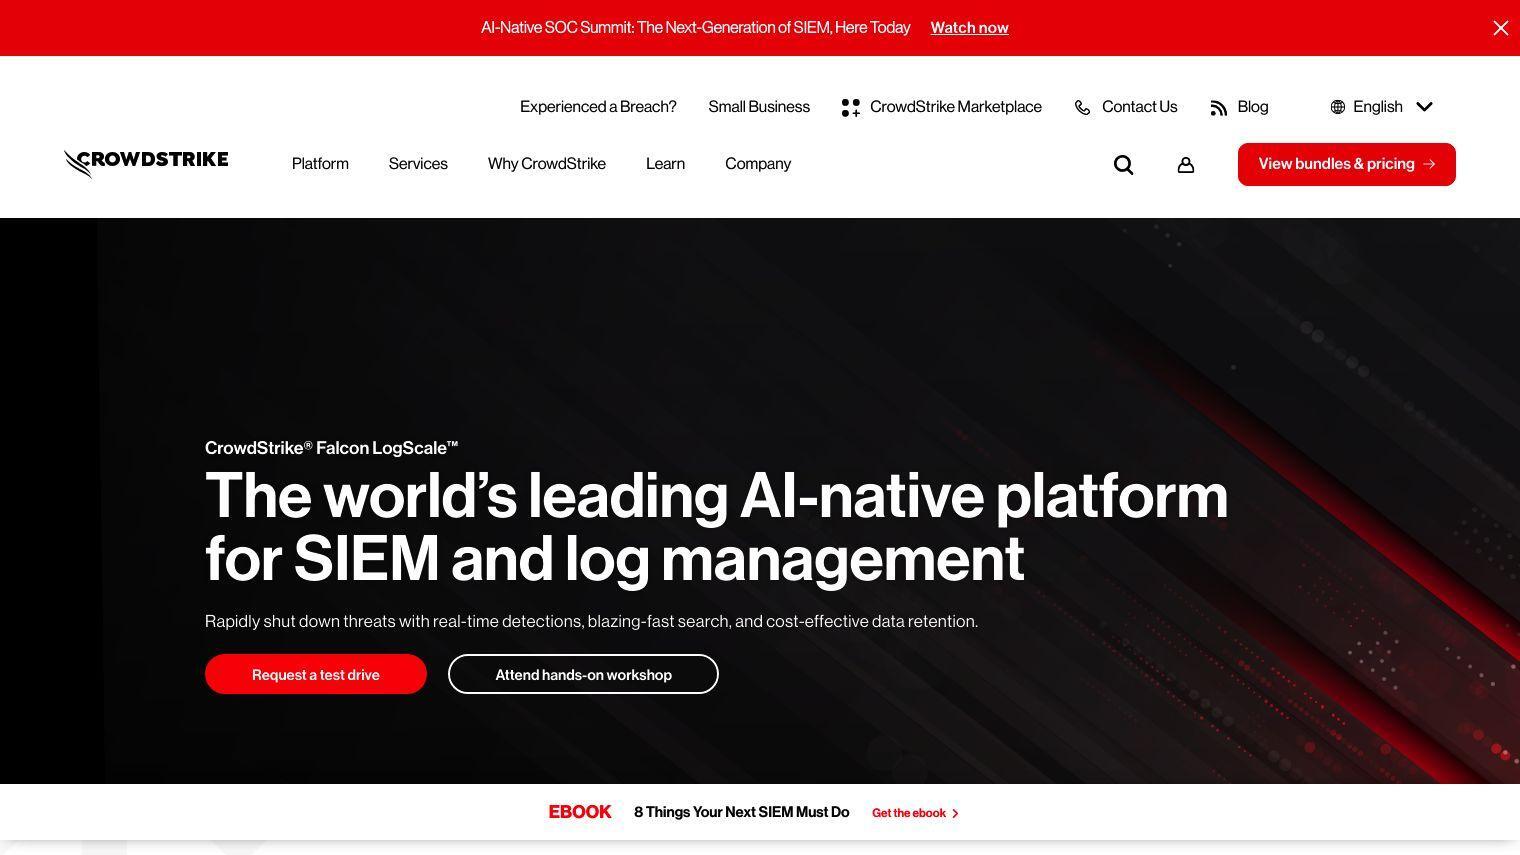Click the AI-Native SOC Summit banner text
The image size is (1520, 855).
coord(695,28)
